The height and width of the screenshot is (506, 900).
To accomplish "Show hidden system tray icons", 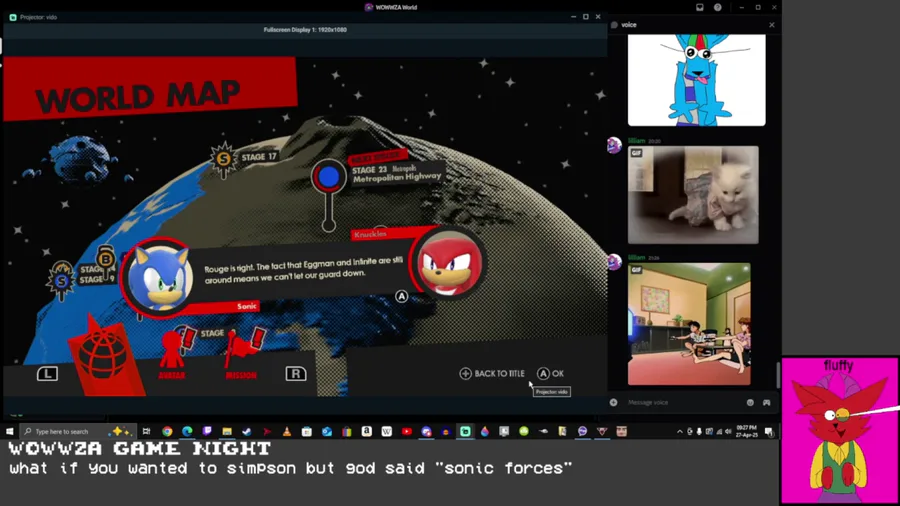I will coord(680,431).
